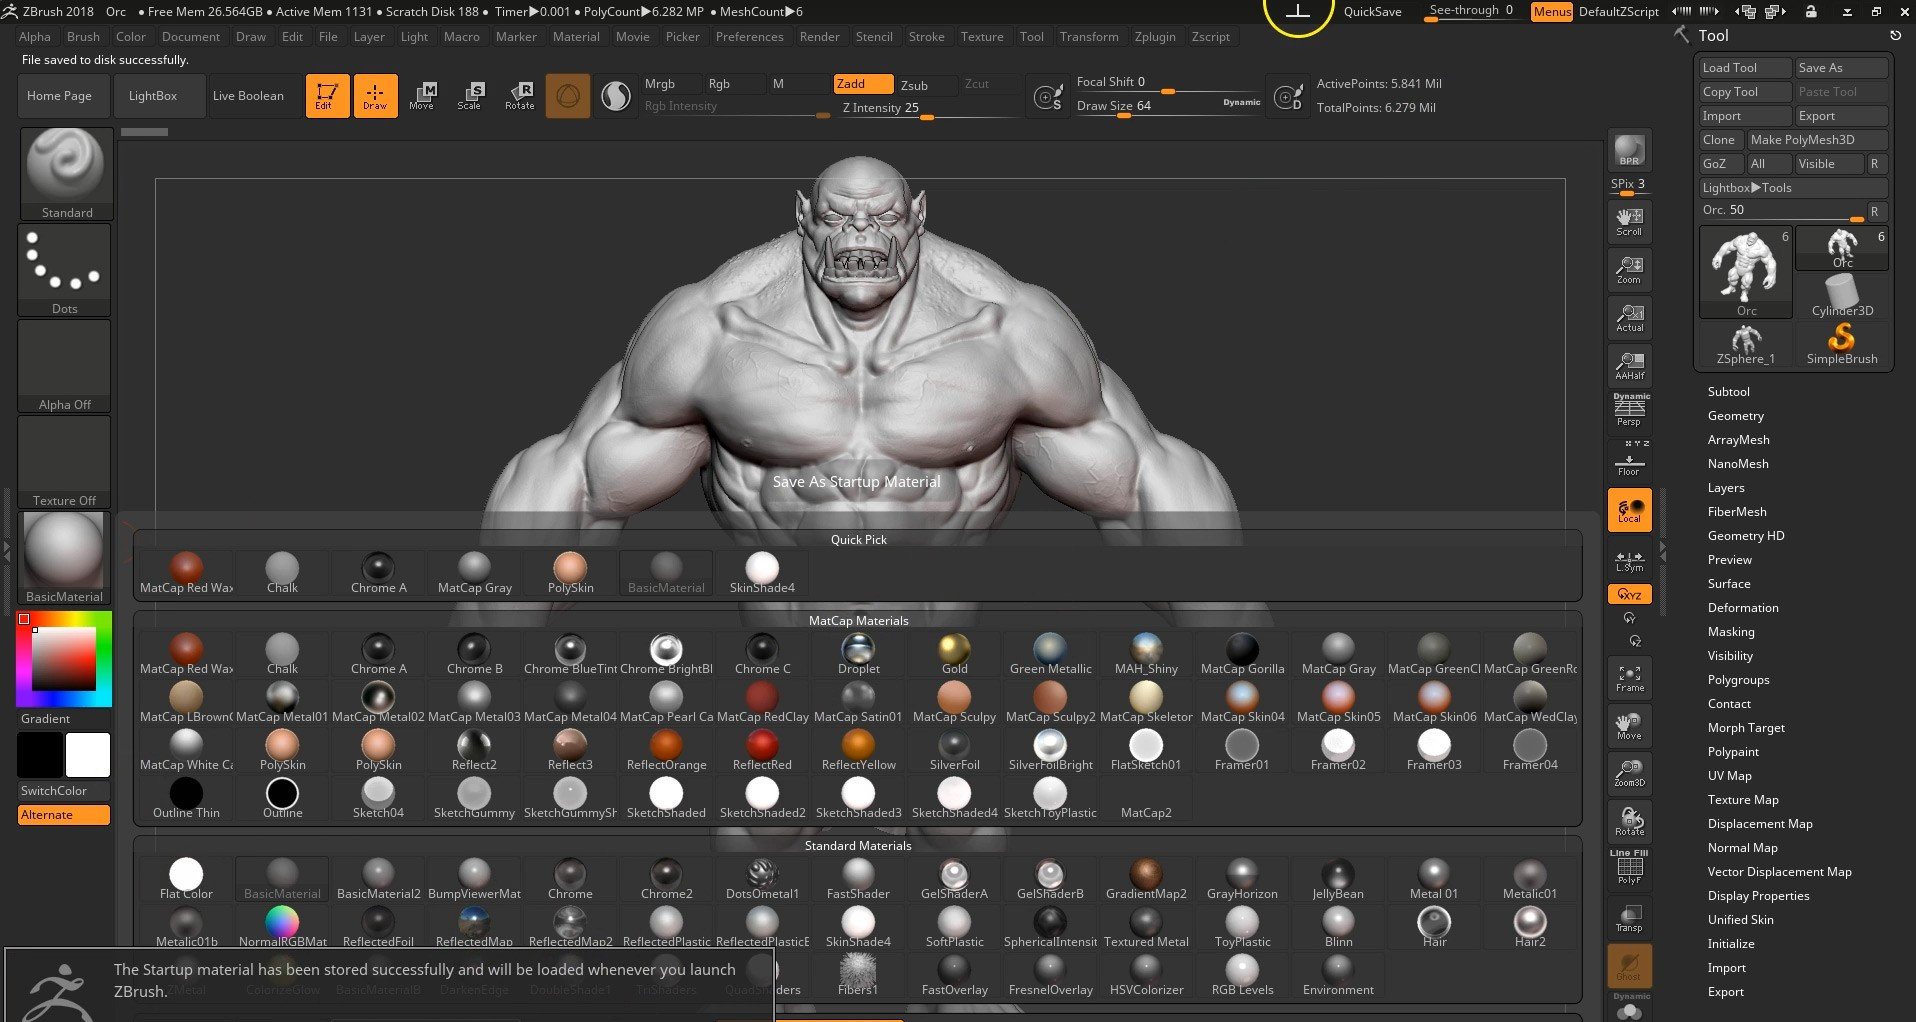Toggle the Mrgb paint mode
This screenshot has width=1916, height=1022.
click(x=670, y=84)
